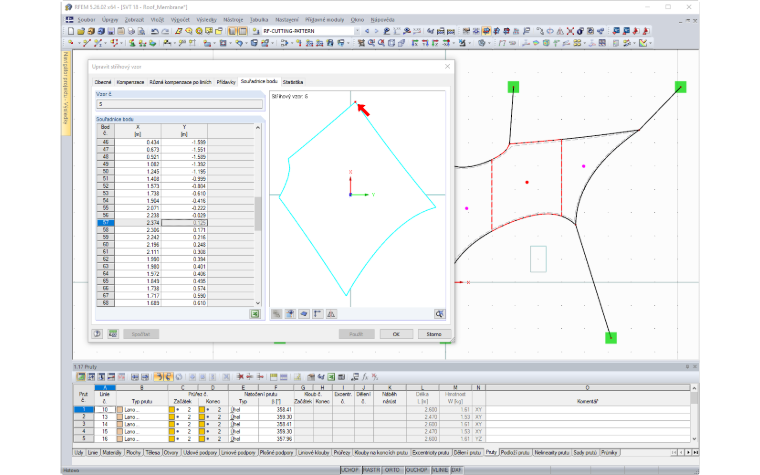Open dropdown arrow next to first node tool

pos(78,43)
